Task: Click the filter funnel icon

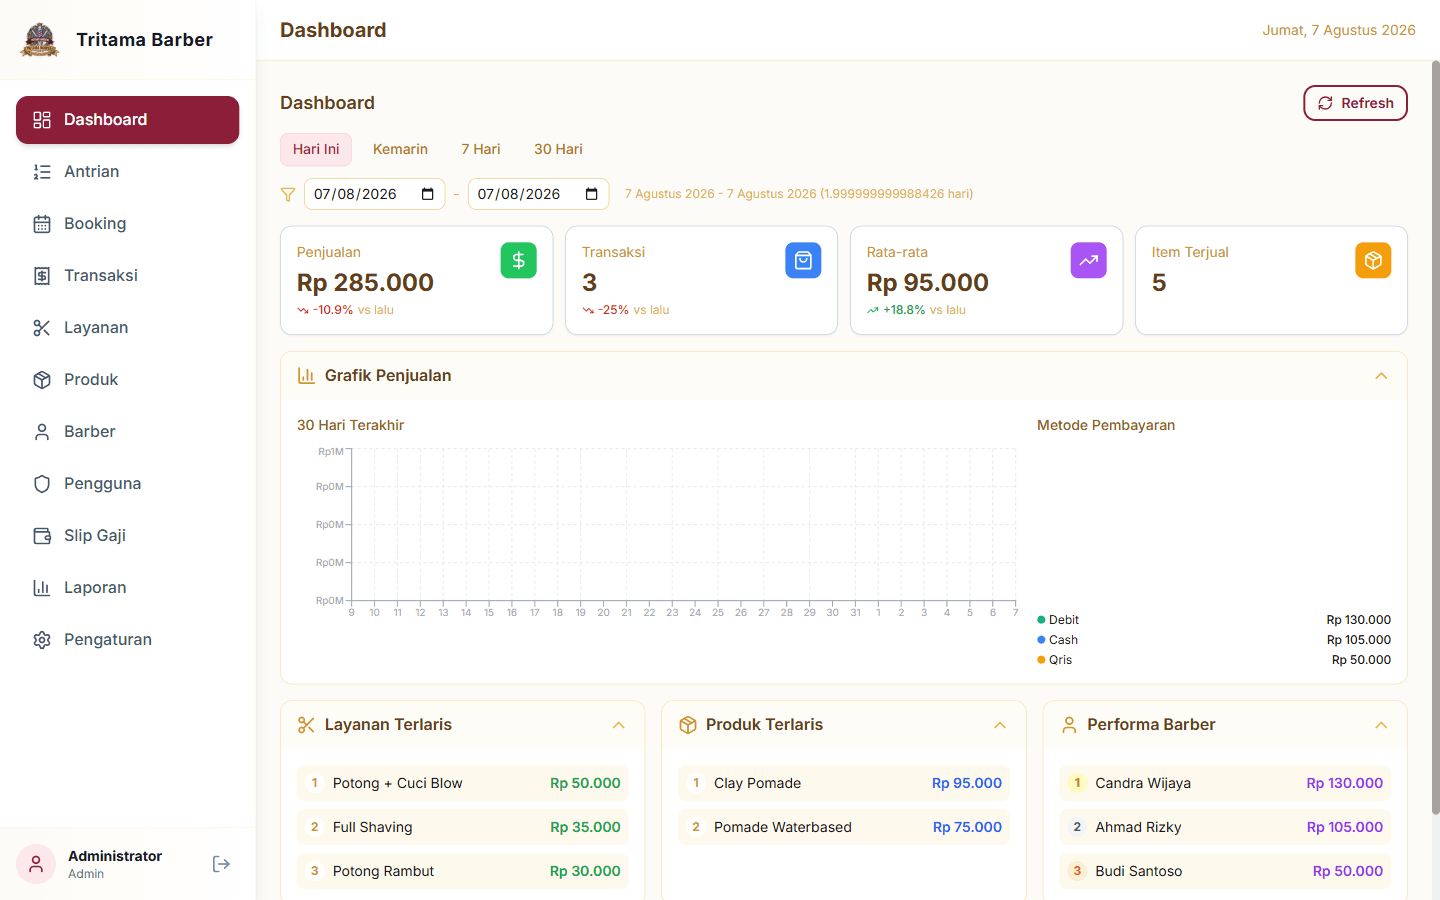Action: (x=288, y=194)
